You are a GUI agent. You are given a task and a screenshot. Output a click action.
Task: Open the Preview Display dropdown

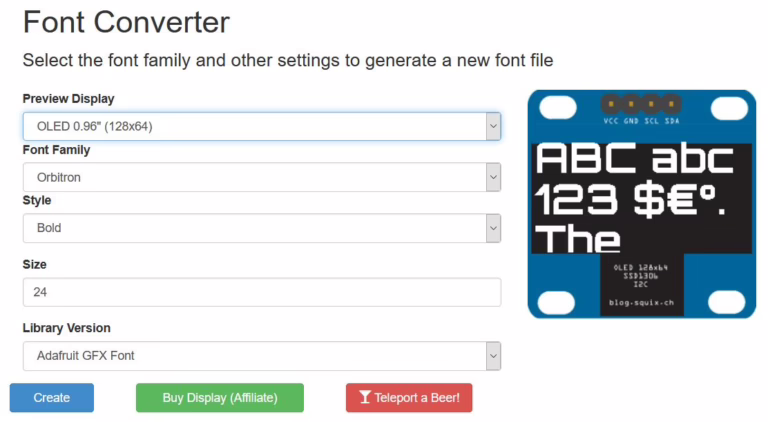click(261, 126)
